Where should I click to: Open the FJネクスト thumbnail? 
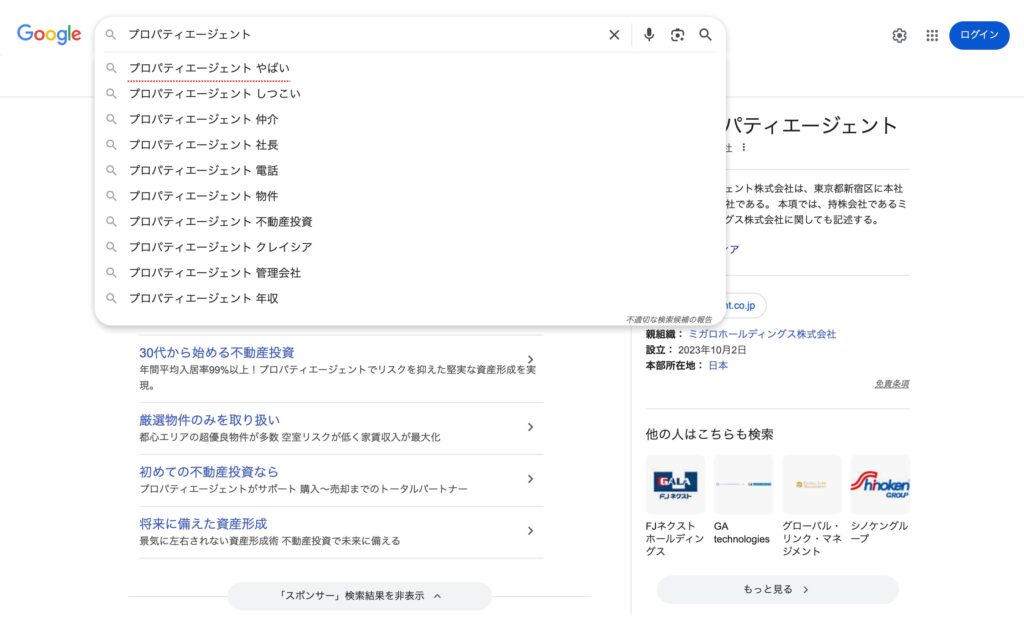click(x=675, y=485)
